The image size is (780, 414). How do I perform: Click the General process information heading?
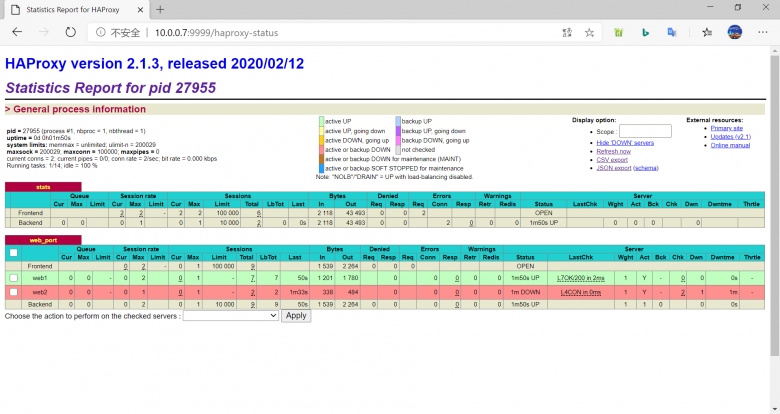click(x=80, y=109)
